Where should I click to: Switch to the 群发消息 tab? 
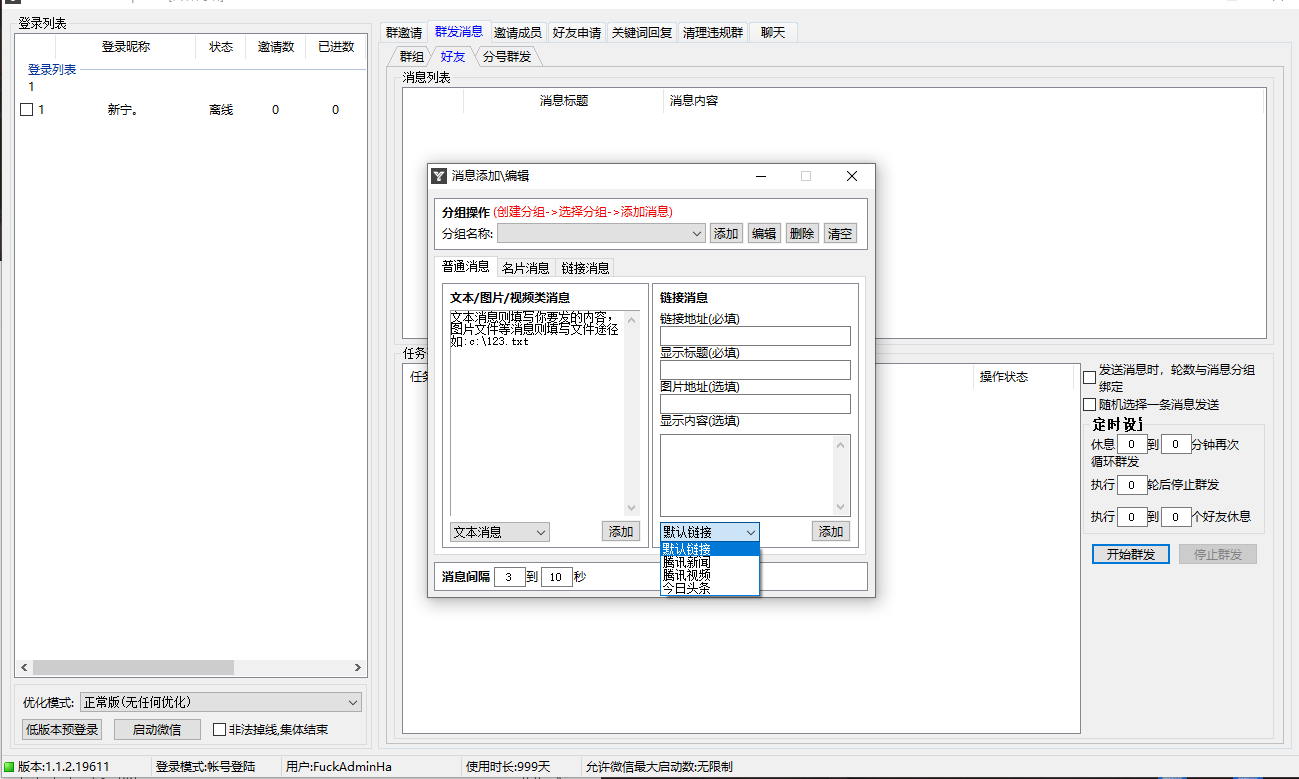tap(459, 32)
